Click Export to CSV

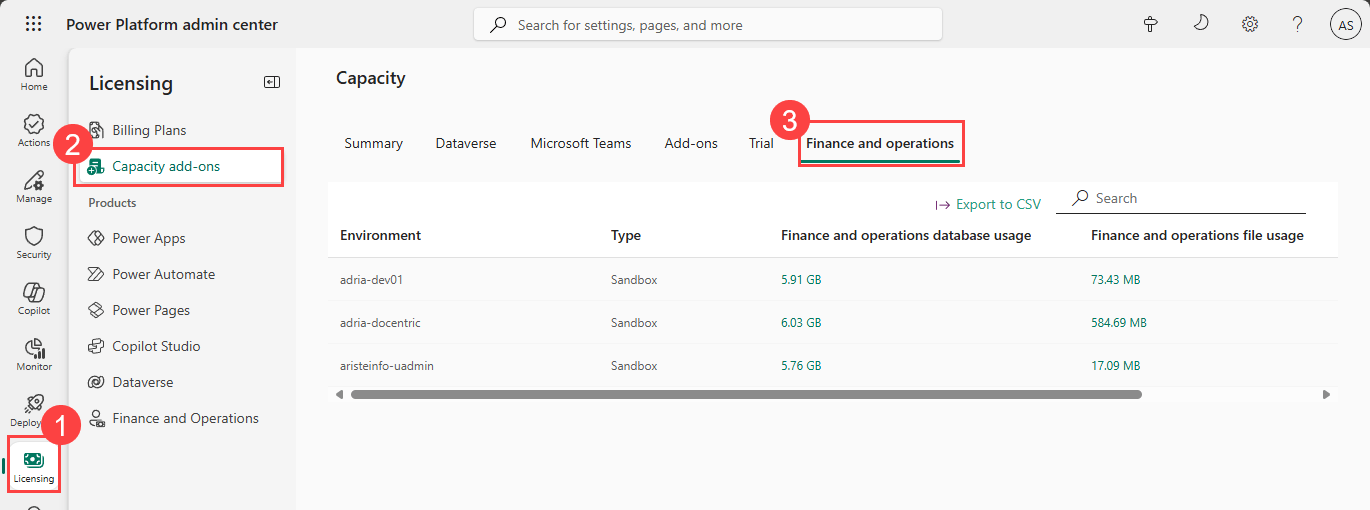[x=988, y=204]
